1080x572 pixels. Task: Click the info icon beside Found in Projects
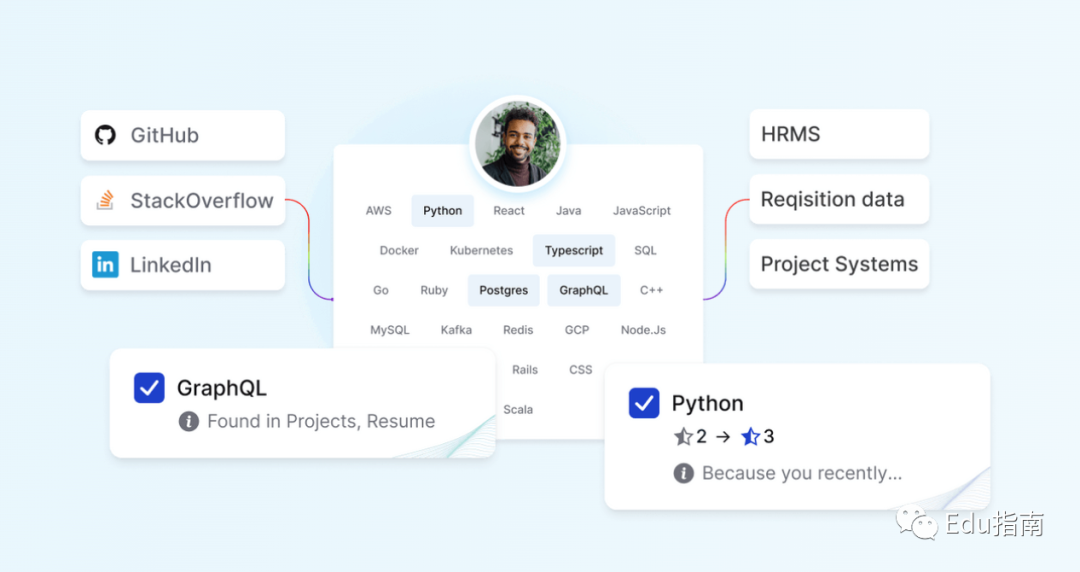coord(189,421)
